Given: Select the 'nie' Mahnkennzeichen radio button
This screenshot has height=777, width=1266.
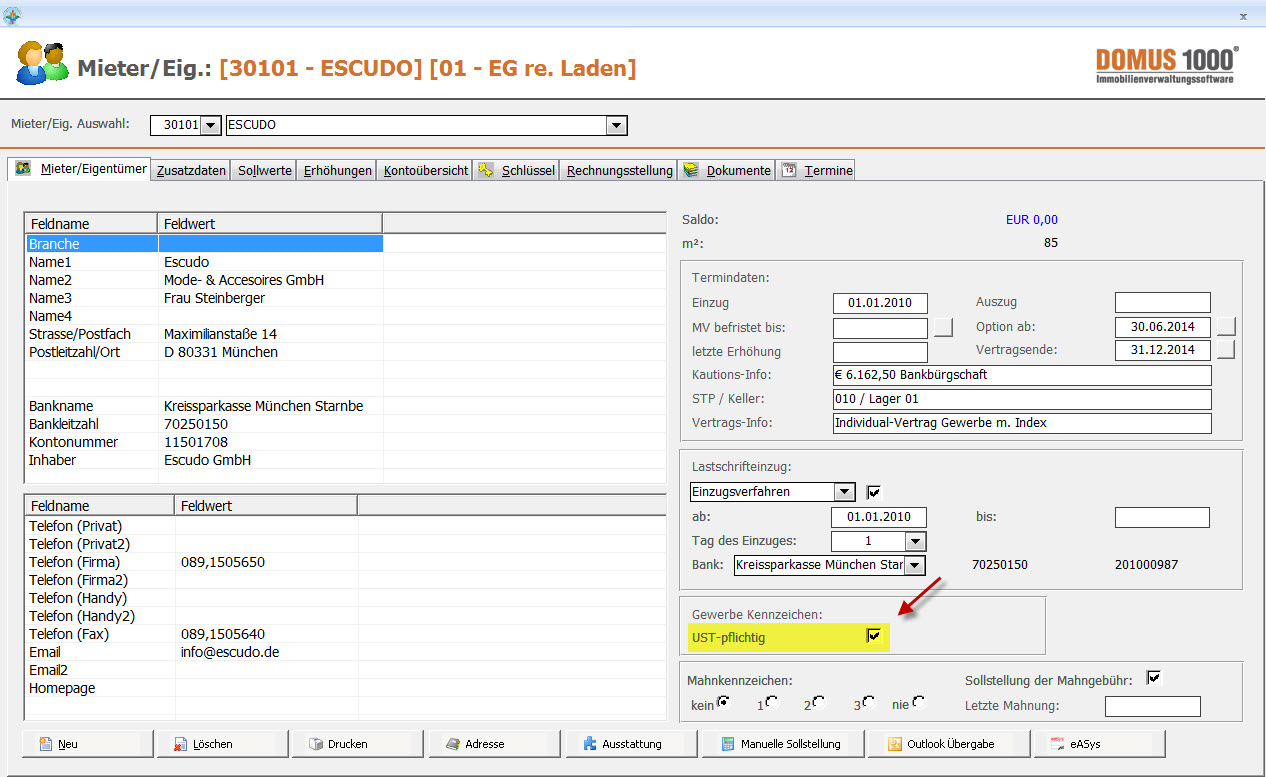Looking at the screenshot, I should tap(918, 702).
